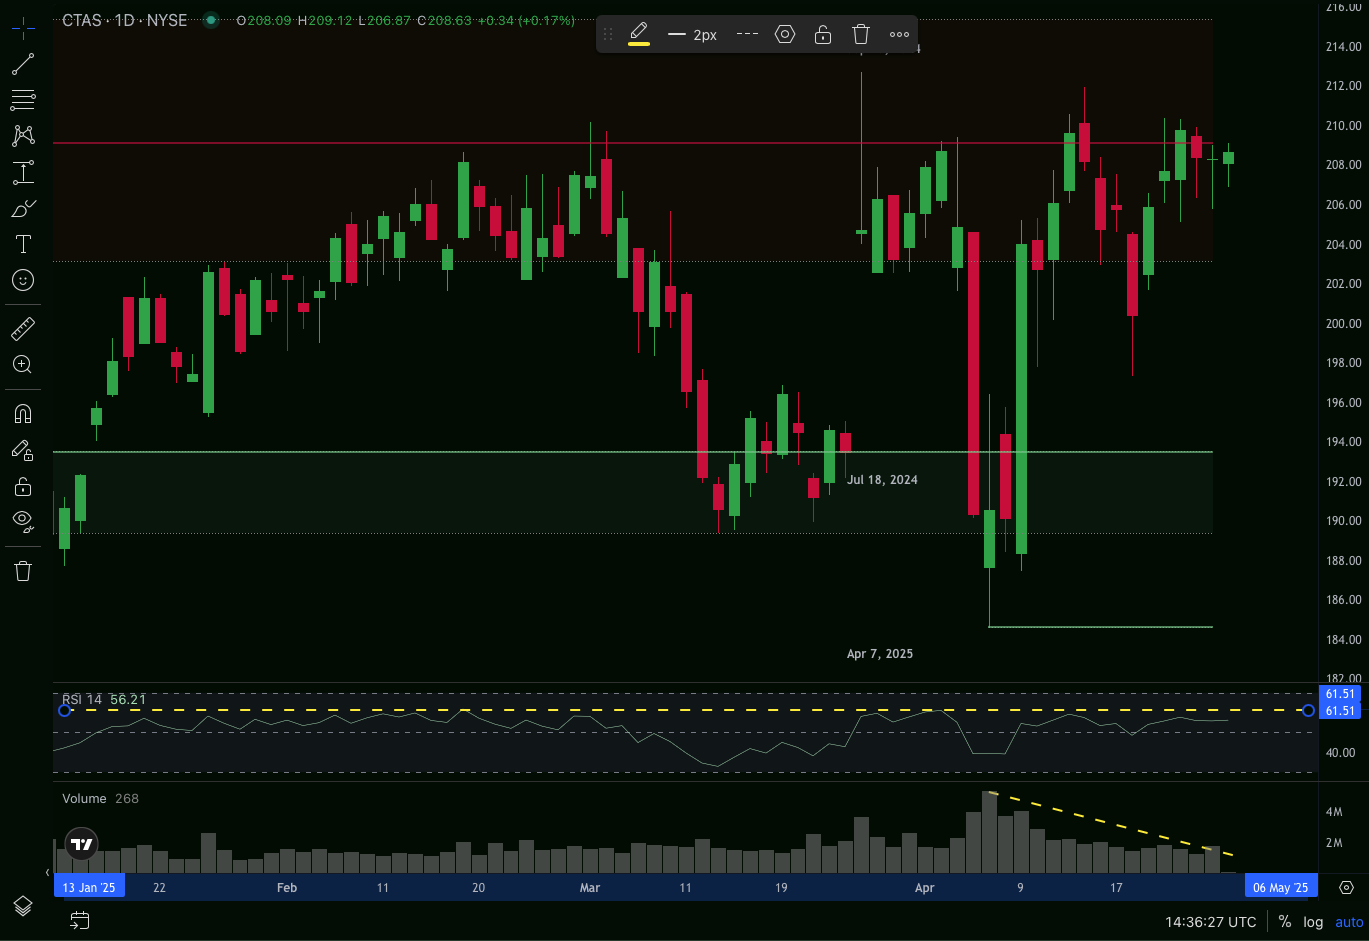
Task: Select the zoom in magnifier tool
Action: click(23, 364)
